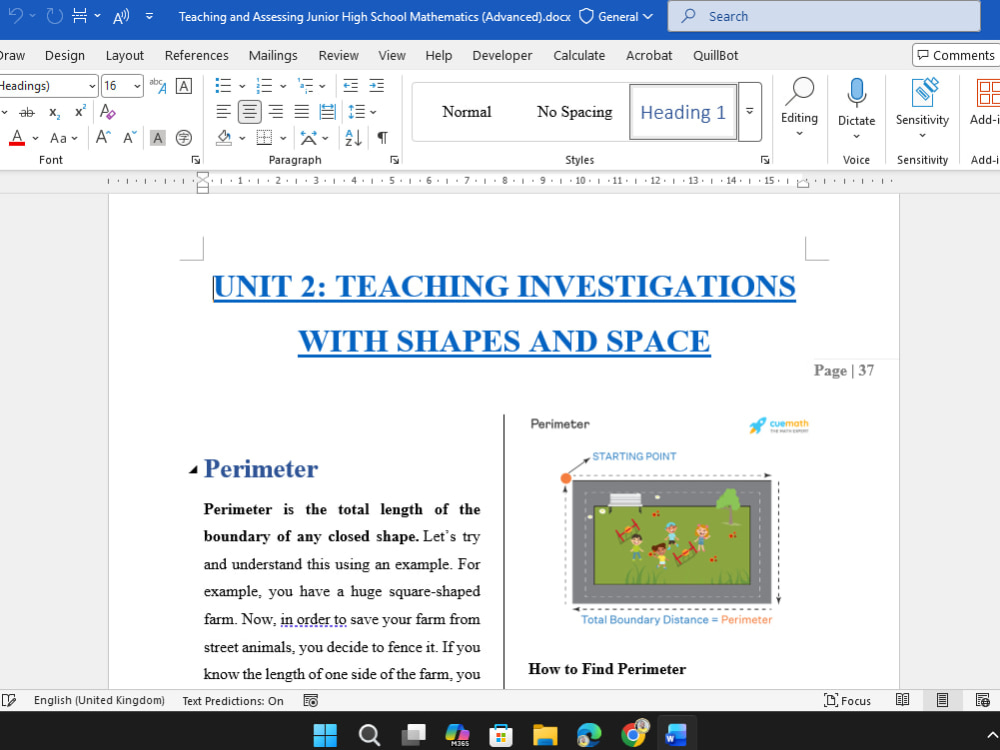Enclose characters in a circle
Image resolution: width=1000 pixels, height=750 pixels.
184,138
